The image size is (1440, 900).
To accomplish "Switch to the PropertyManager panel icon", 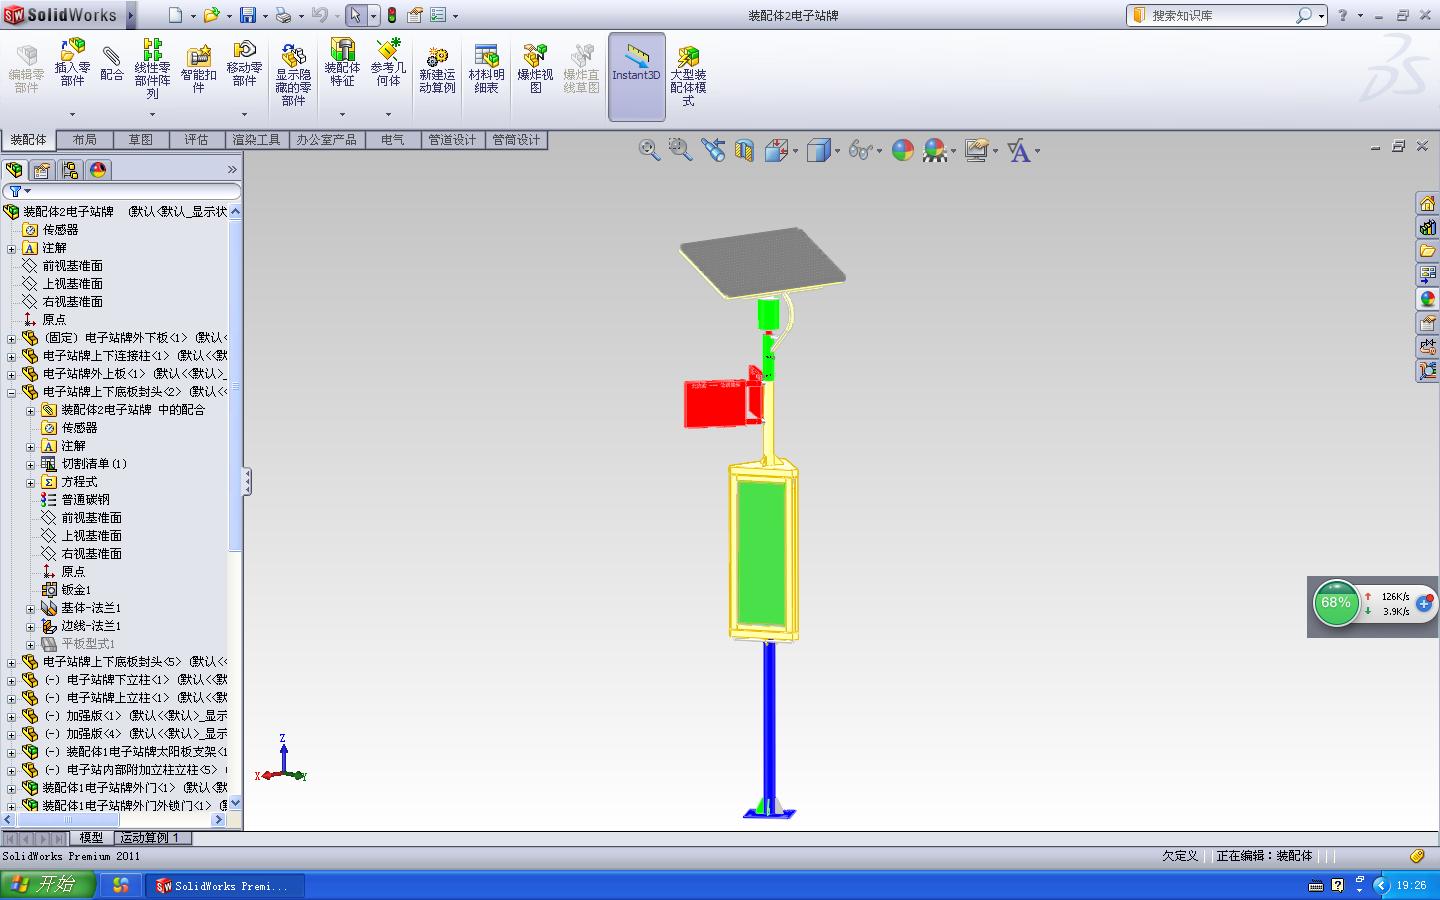I will coord(42,170).
